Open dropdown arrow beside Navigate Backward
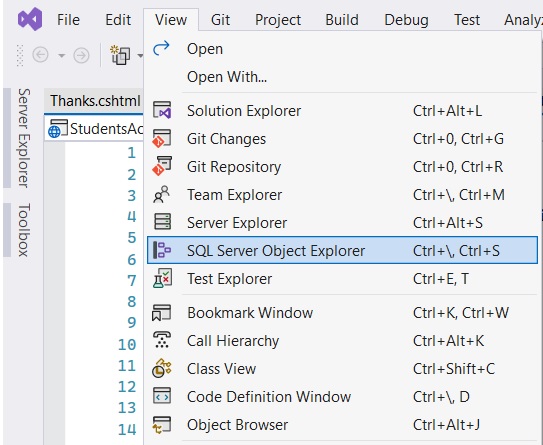 [x=62, y=55]
